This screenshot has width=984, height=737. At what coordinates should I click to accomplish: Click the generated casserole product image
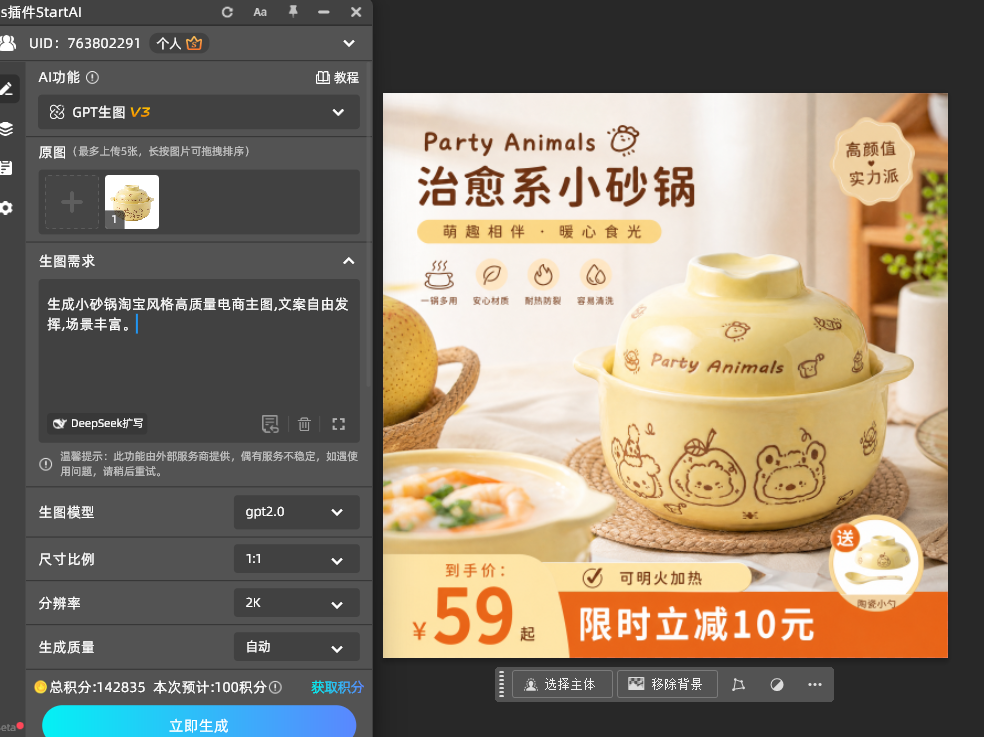[x=665, y=375]
